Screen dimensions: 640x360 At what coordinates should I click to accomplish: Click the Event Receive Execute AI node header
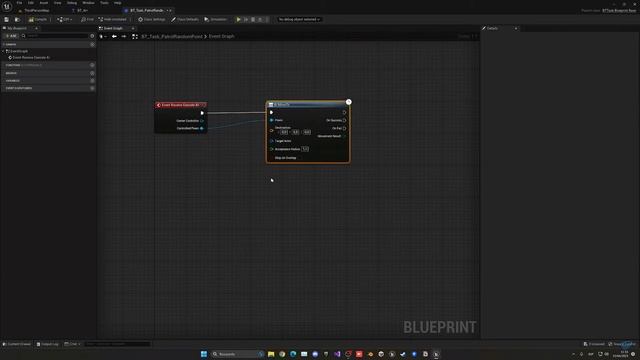tap(180, 105)
